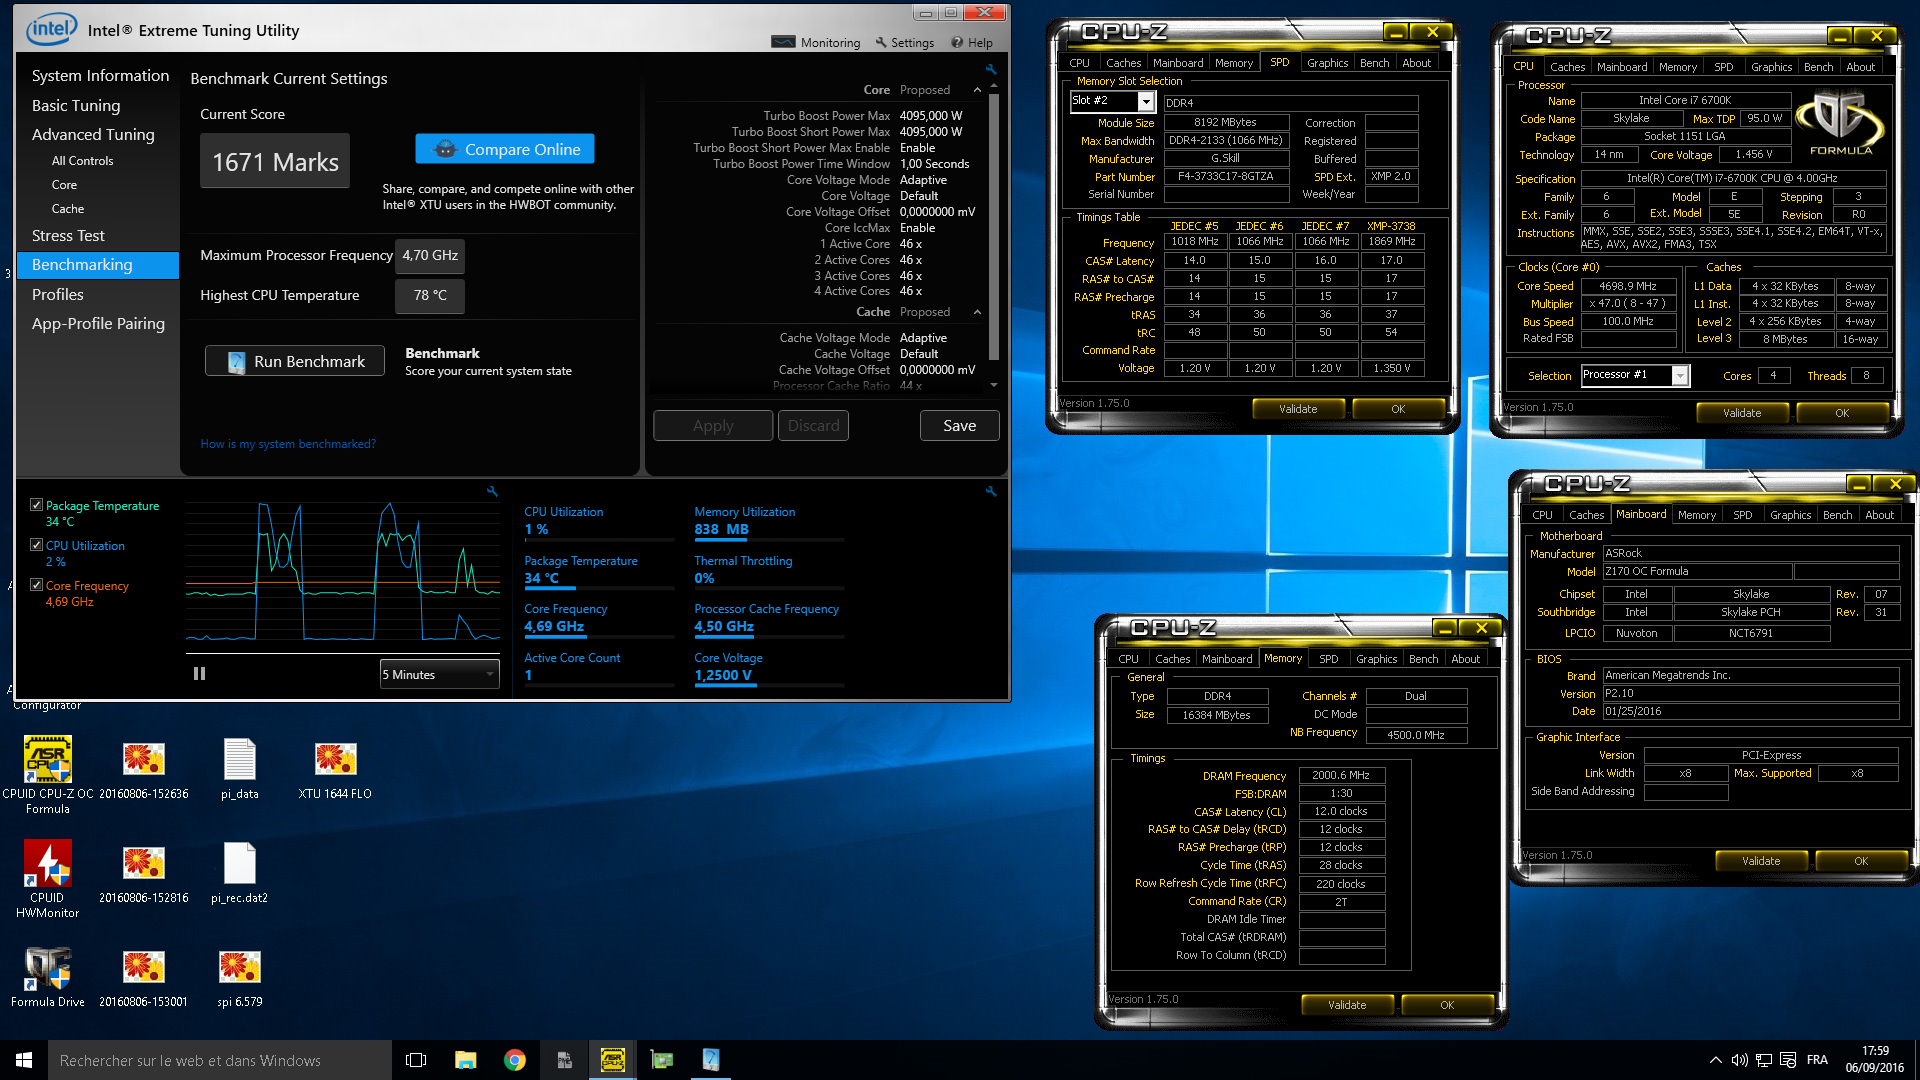Open Profiles in XTU sidebar

(57, 294)
